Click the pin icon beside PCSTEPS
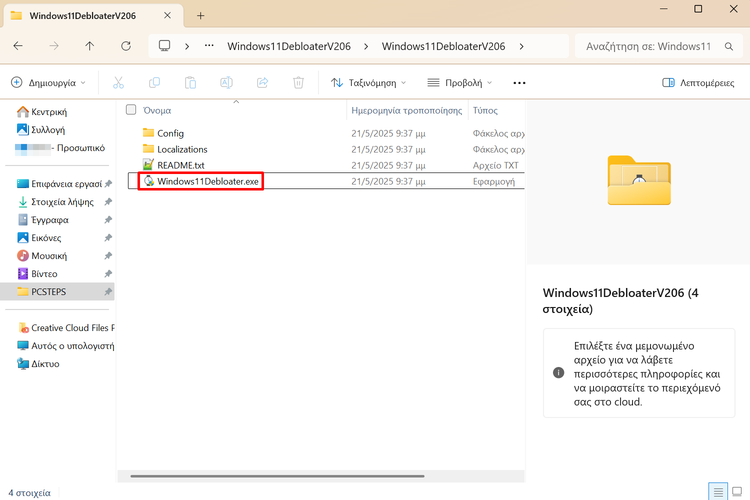This screenshot has width=750, height=500. click(x=108, y=291)
